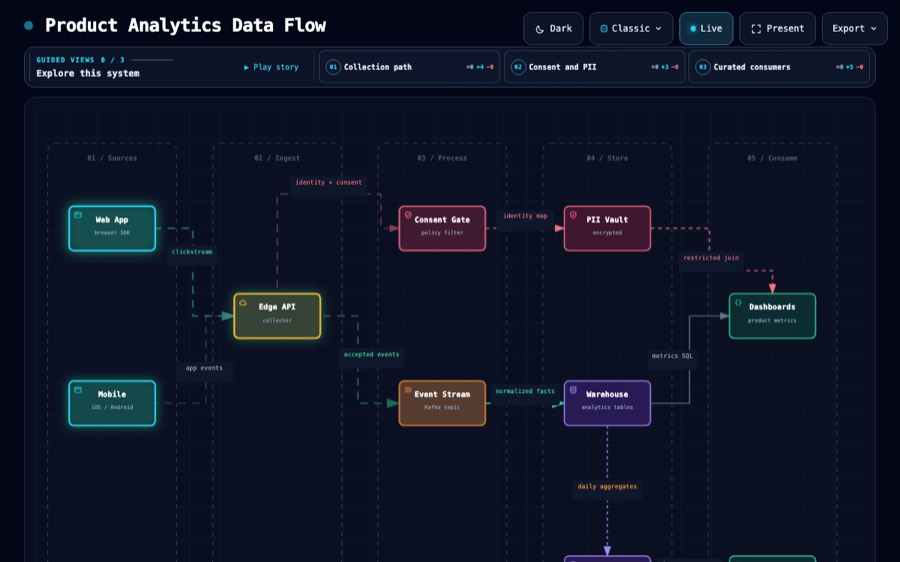Select the Consent Gate node
Image resolution: width=900 pixels, height=562 pixels.
coord(442,228)
